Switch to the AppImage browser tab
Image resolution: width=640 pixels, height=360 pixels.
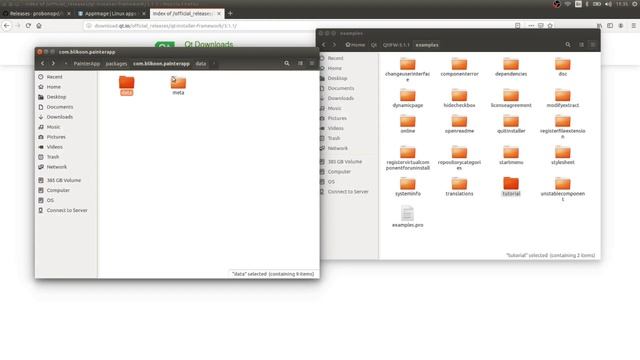pos(111,13)
